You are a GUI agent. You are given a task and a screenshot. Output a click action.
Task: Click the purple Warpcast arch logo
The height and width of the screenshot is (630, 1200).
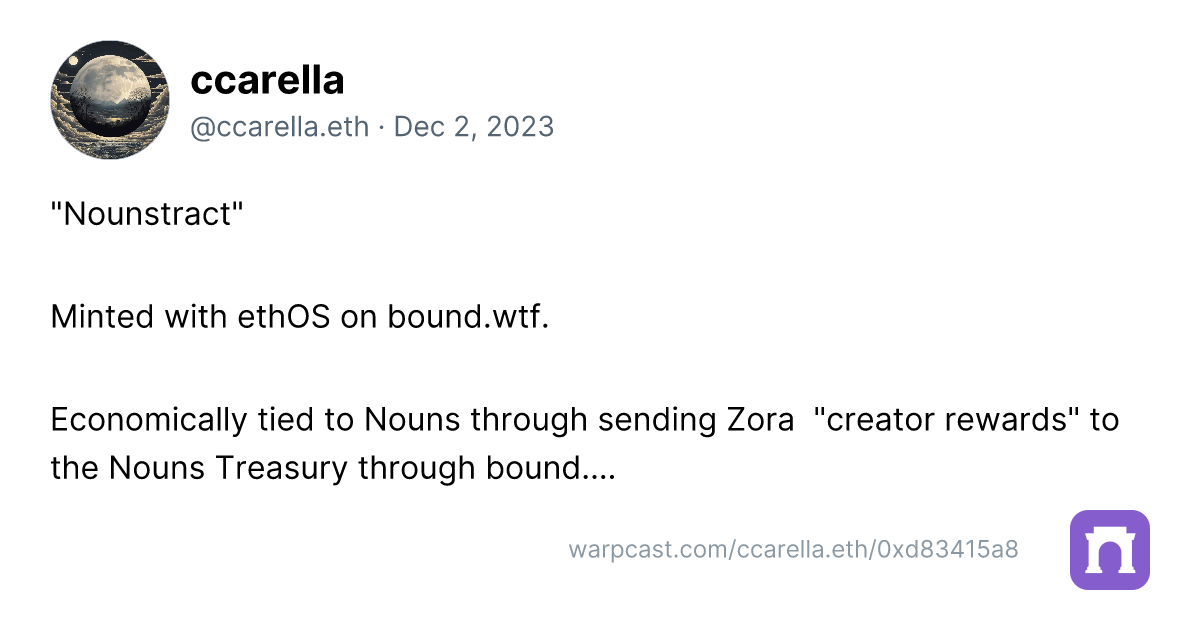[x=1109, y=550]
